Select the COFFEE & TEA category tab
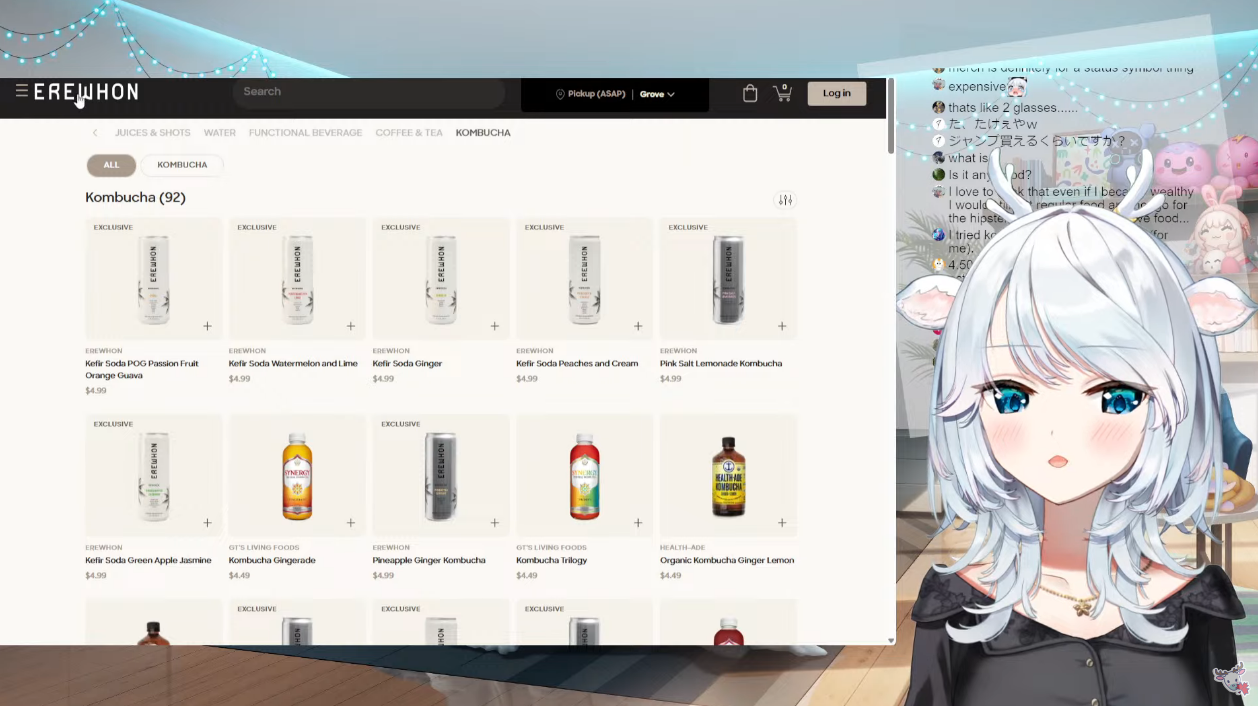The height and width of the screenshot is (706, 1258). click(409, 132)
